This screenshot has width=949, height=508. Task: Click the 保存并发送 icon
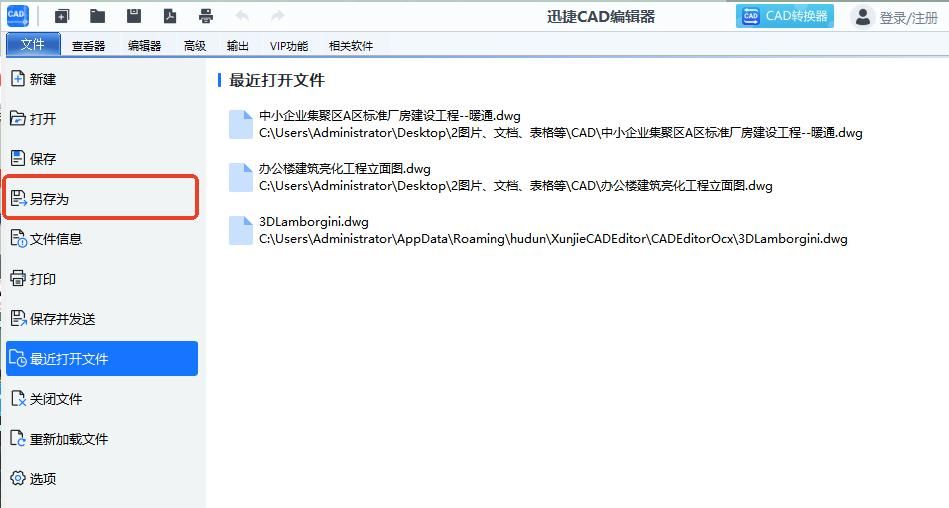[19, 318]
